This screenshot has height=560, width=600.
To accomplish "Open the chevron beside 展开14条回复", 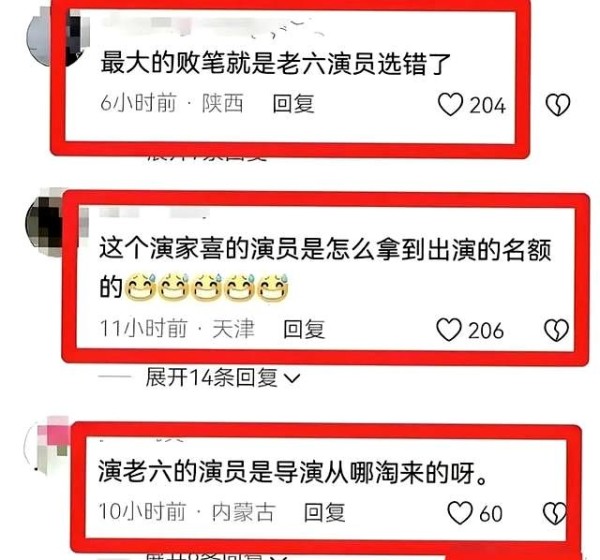I will click(292, 379).
